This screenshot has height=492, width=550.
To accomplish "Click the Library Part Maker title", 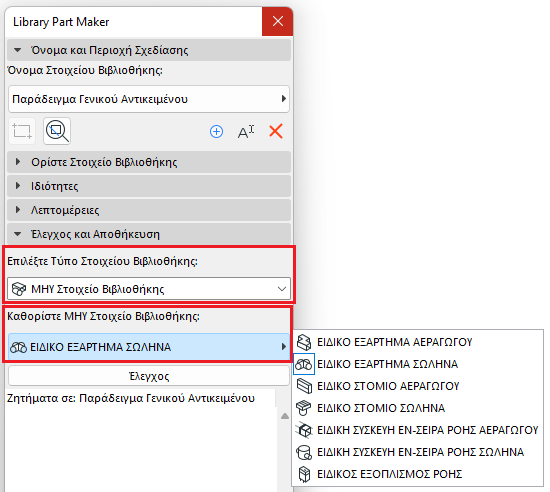I will click(x=61, y=22).
